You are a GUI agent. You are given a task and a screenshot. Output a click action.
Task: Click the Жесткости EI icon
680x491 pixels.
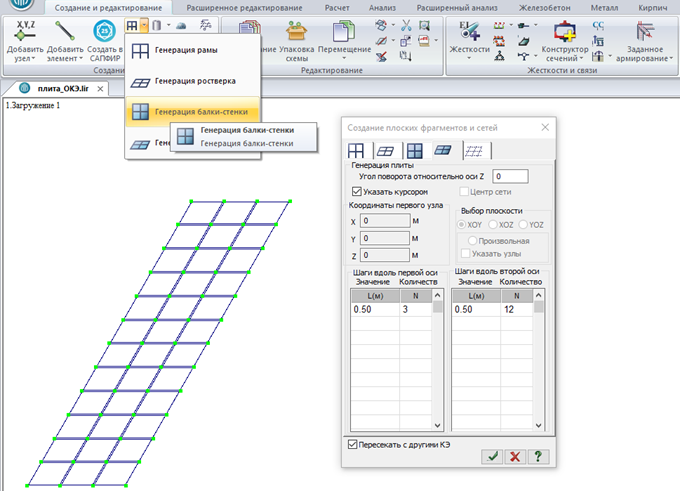(x=469, y=32)
